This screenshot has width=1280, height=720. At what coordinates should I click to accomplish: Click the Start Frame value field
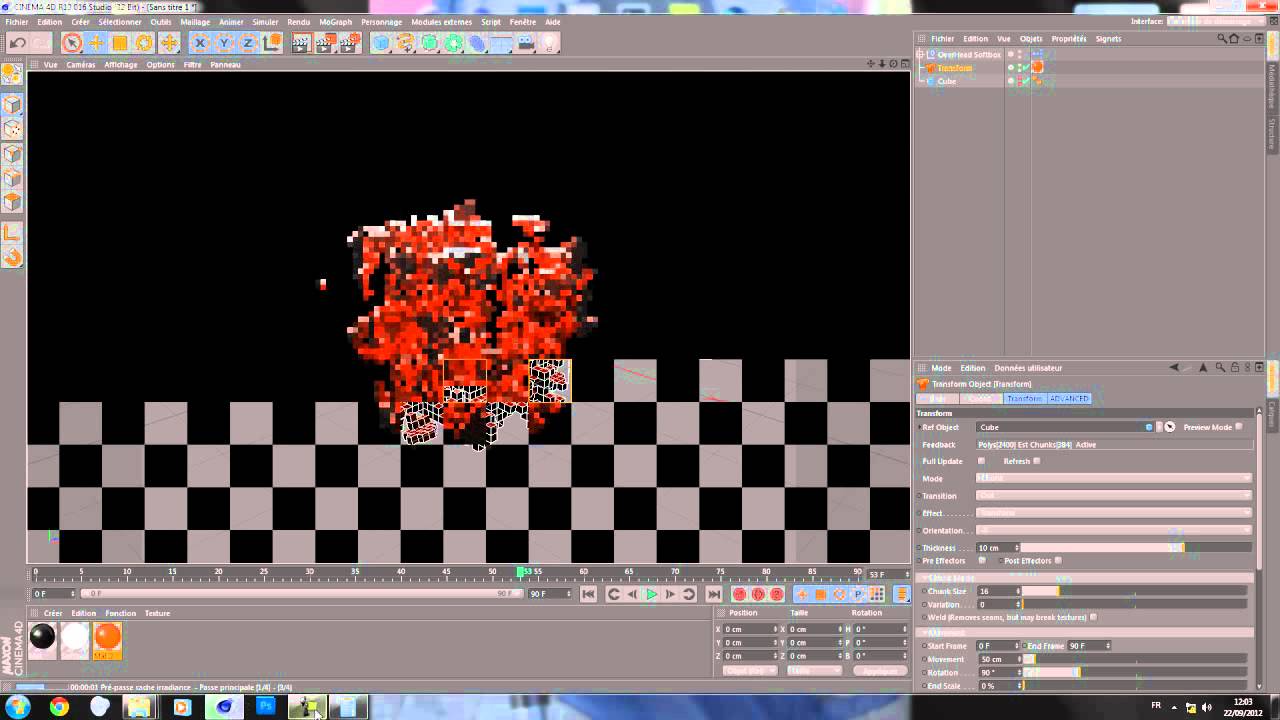pyautogui.click(x=997, y=646)
